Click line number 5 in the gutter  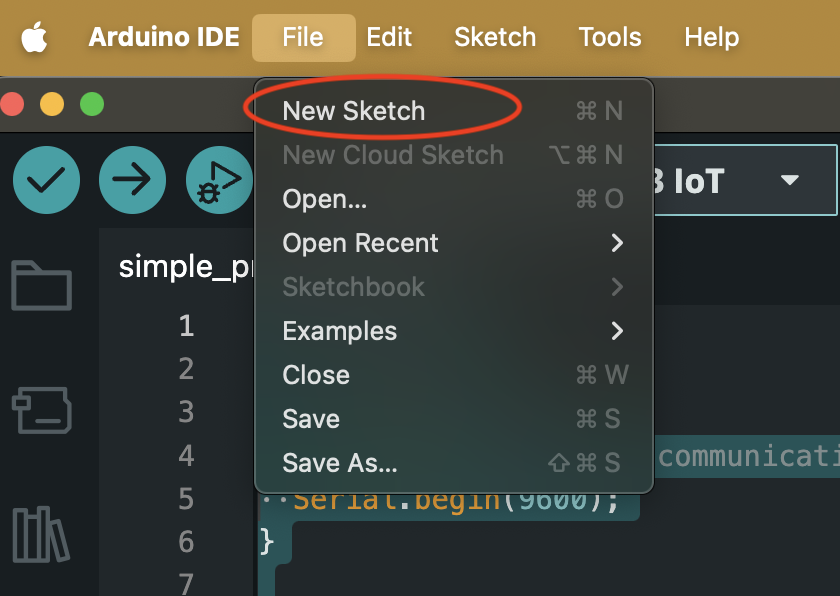coord(186,498)
